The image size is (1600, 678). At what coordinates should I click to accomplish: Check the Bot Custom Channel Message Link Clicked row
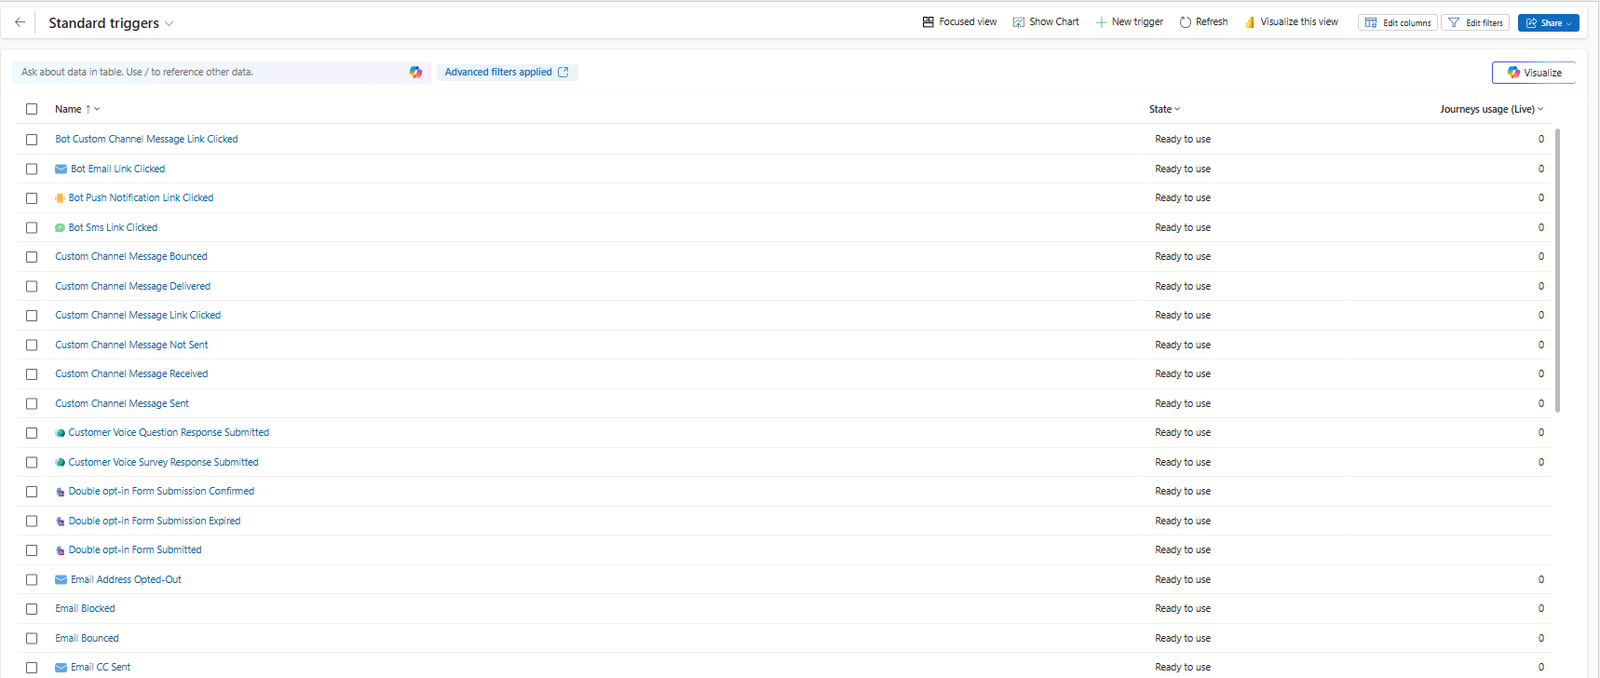[32, 140]
